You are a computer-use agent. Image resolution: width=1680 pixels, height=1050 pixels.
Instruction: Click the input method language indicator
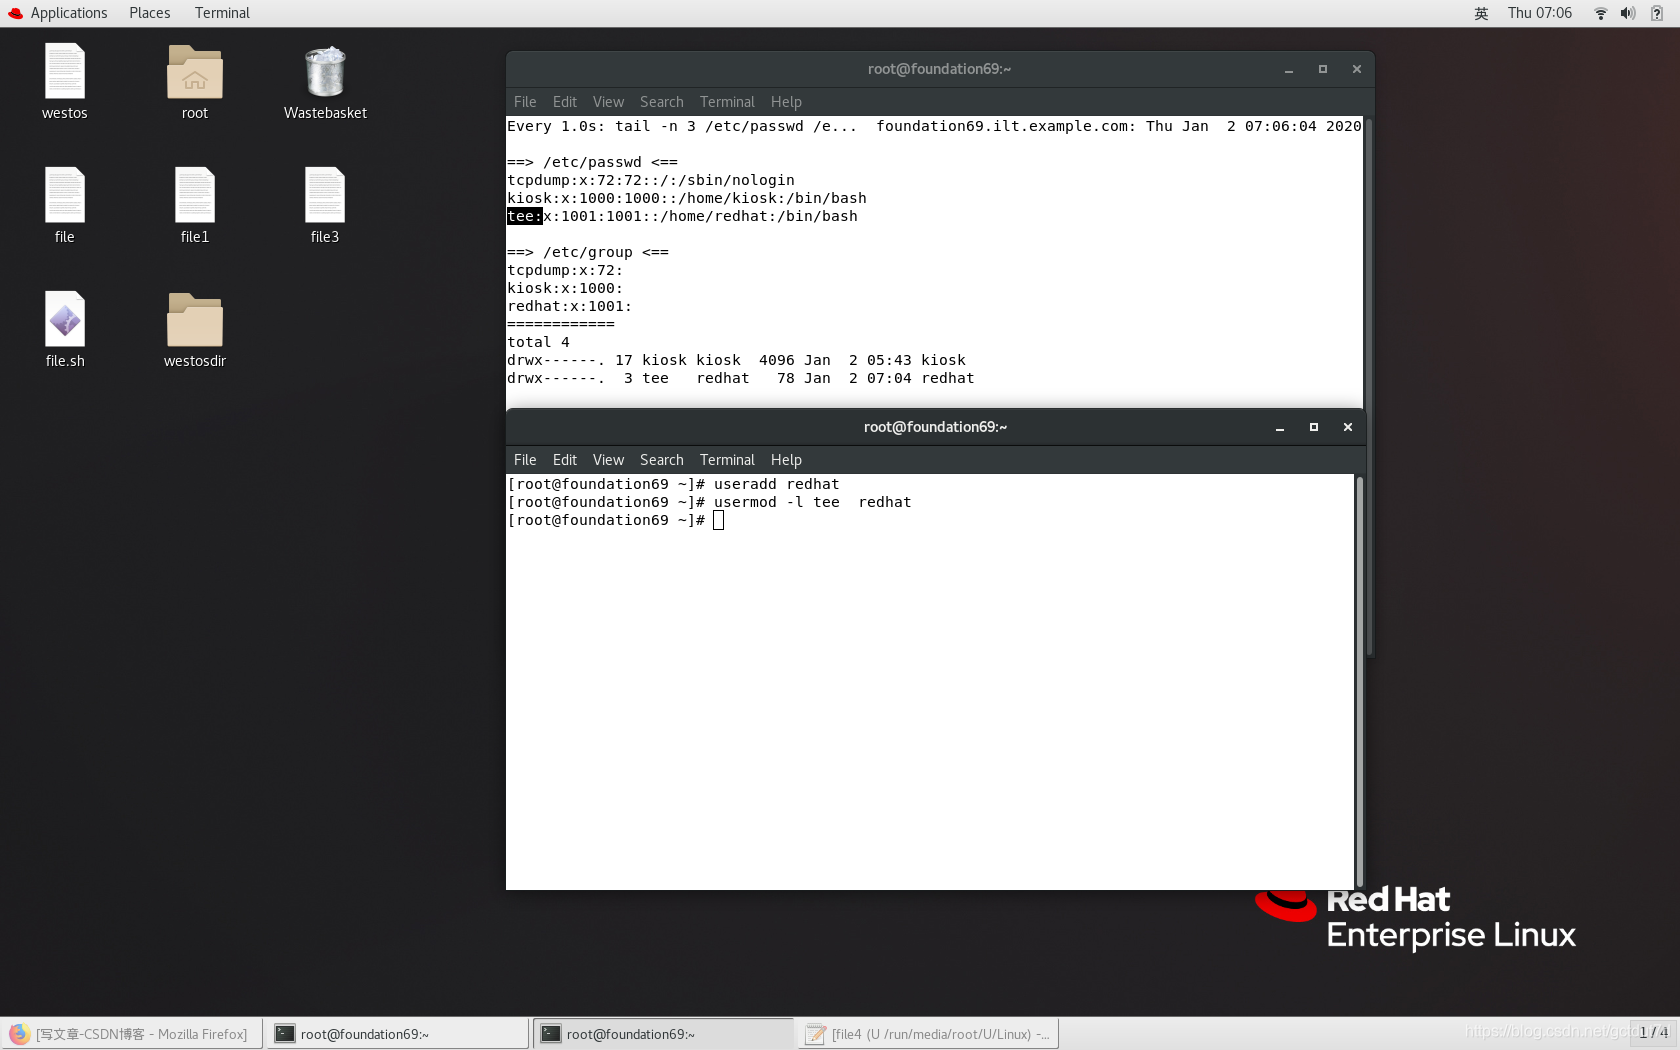pos(1481,13)
